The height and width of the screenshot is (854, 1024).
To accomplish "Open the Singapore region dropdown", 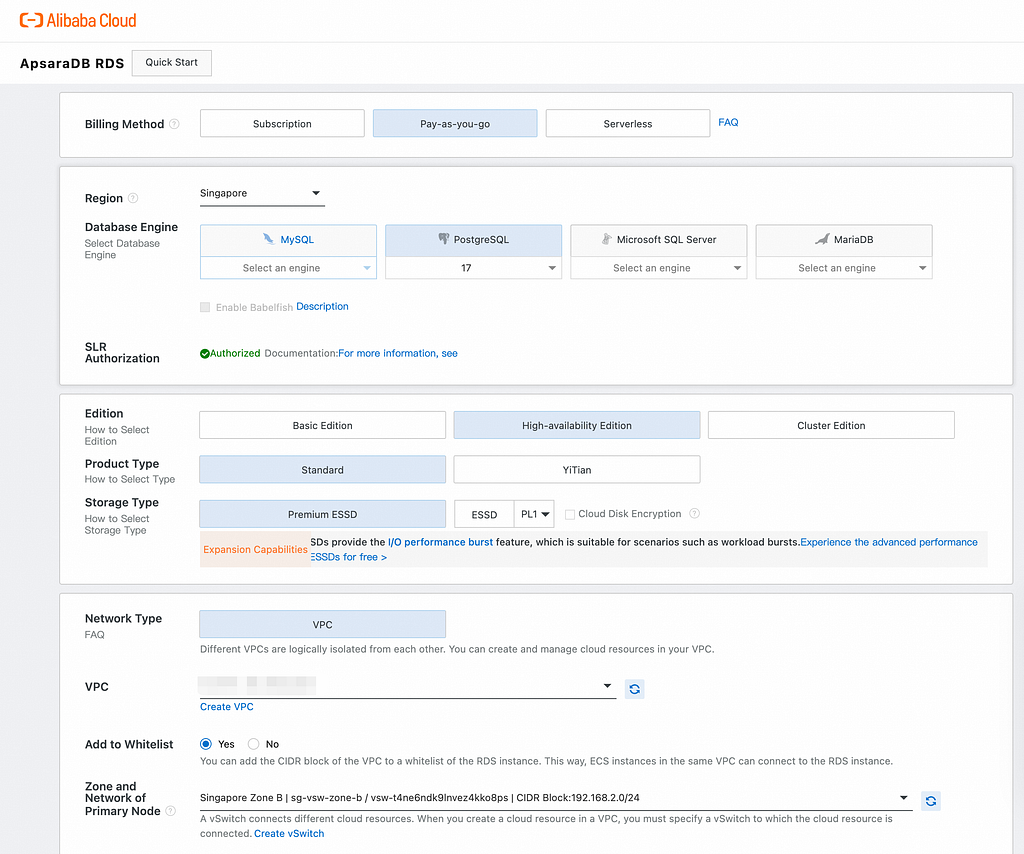I will pyautogui.click(x=262, y=193).
